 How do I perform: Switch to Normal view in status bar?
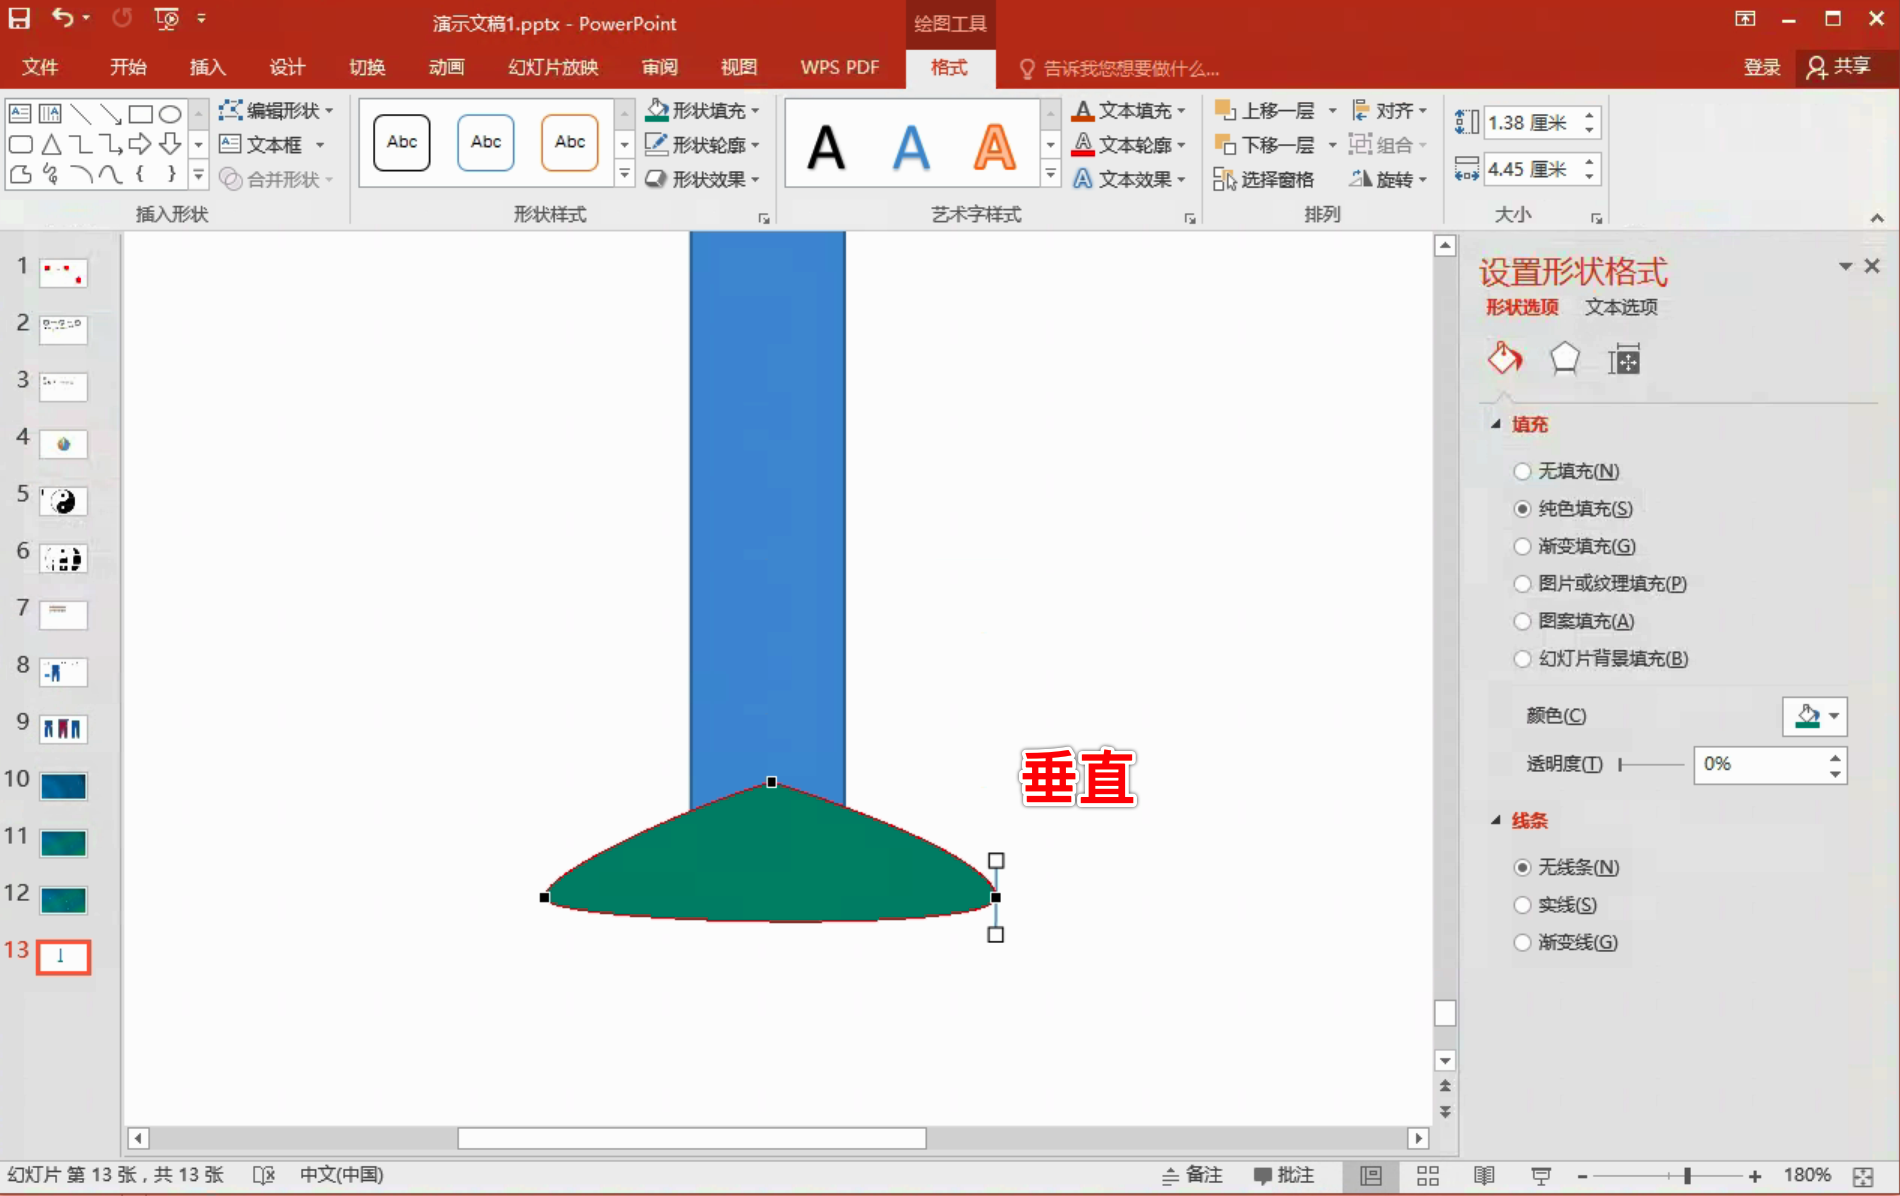1371,1176
